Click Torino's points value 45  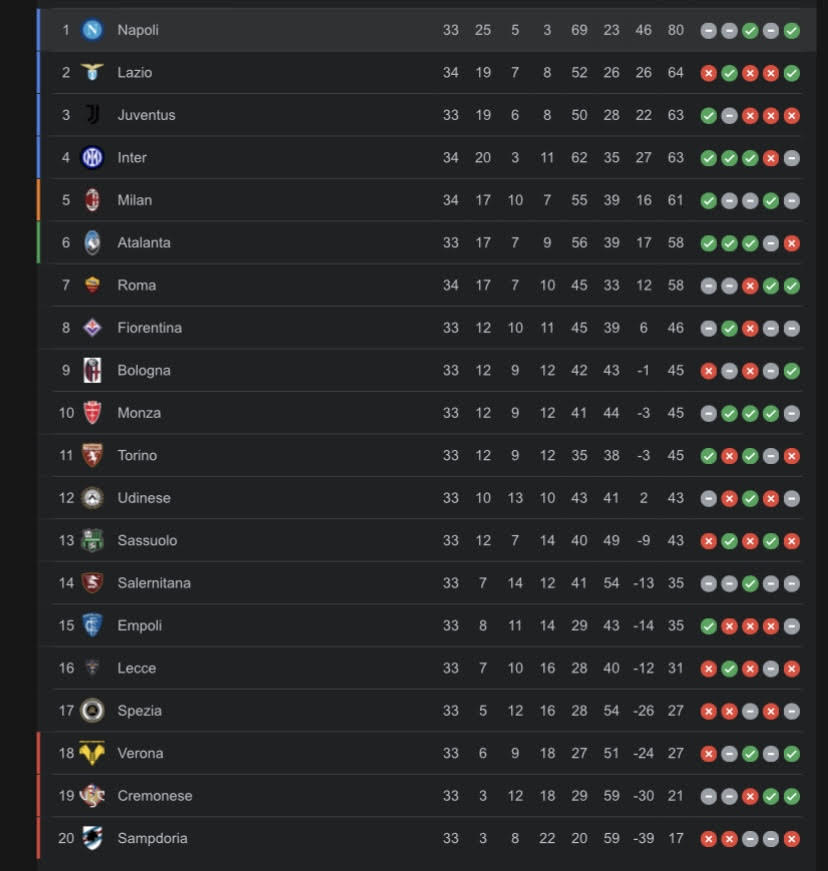click(x=675, y=455)
